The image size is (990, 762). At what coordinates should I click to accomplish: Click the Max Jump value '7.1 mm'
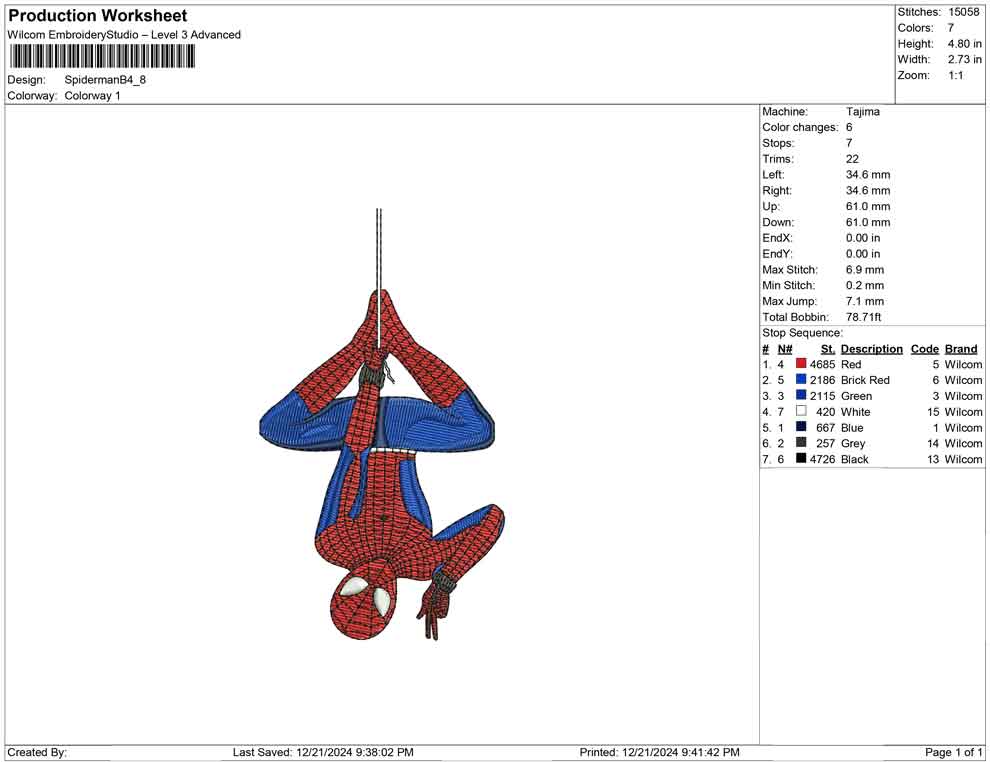tap(865, 301)
